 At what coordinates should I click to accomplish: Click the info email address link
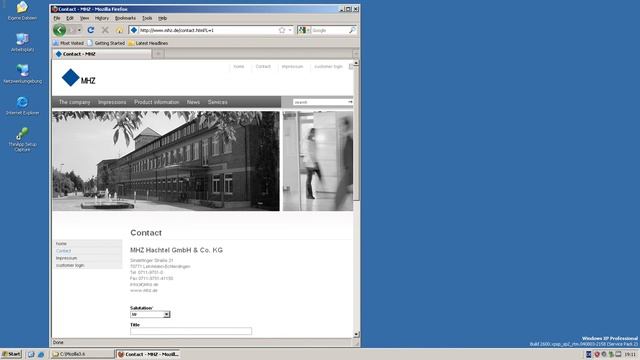point(144,284)
